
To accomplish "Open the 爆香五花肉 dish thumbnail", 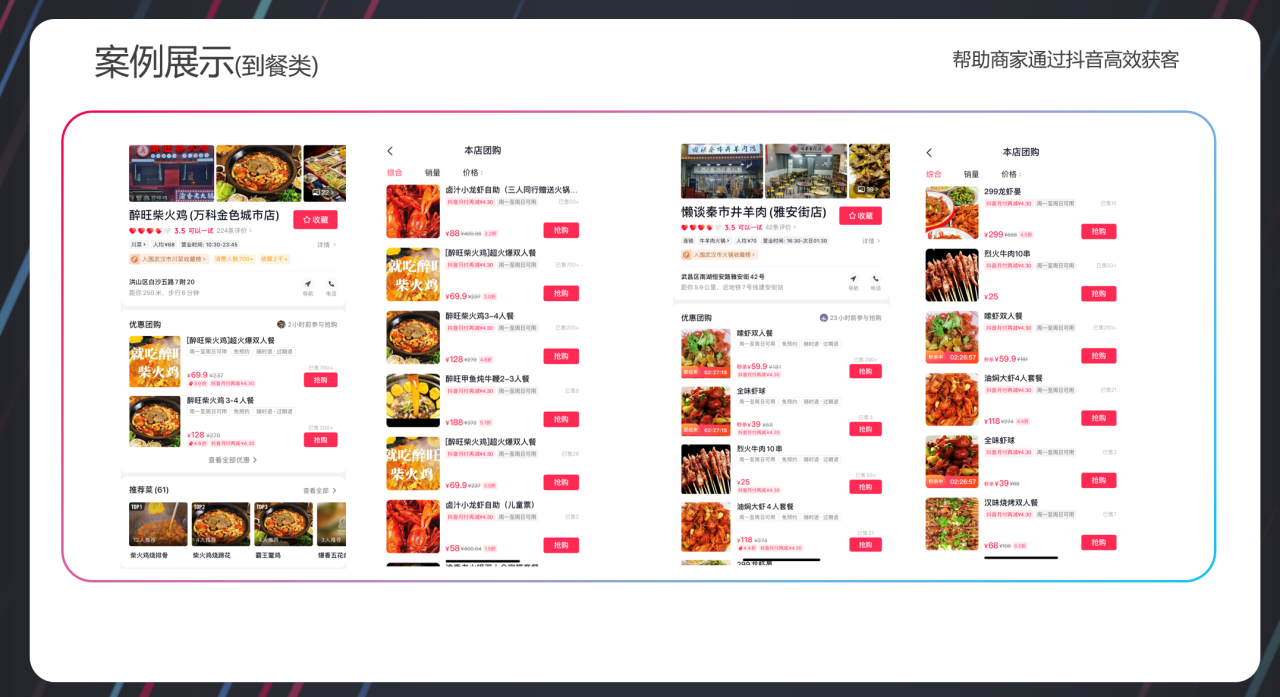I will pyautogui.click(x=331, y=524).
